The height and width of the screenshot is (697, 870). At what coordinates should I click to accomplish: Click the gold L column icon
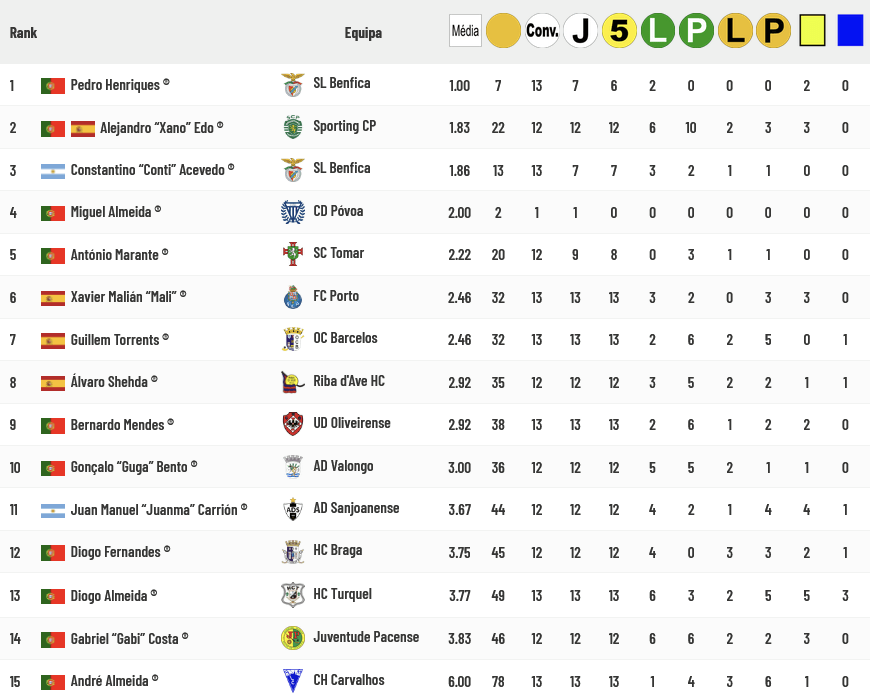(x=735, y=31)
